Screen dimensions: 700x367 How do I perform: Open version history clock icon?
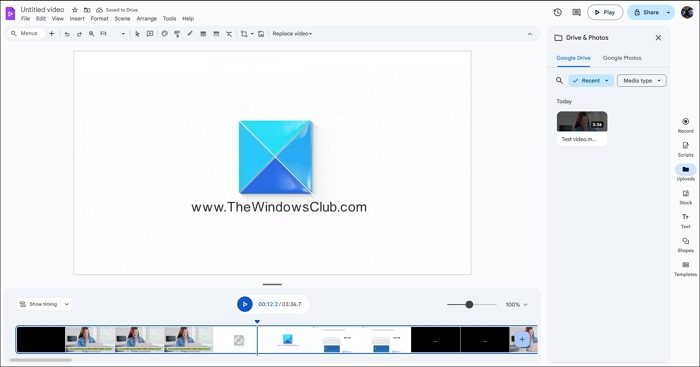tap(558, 13)
